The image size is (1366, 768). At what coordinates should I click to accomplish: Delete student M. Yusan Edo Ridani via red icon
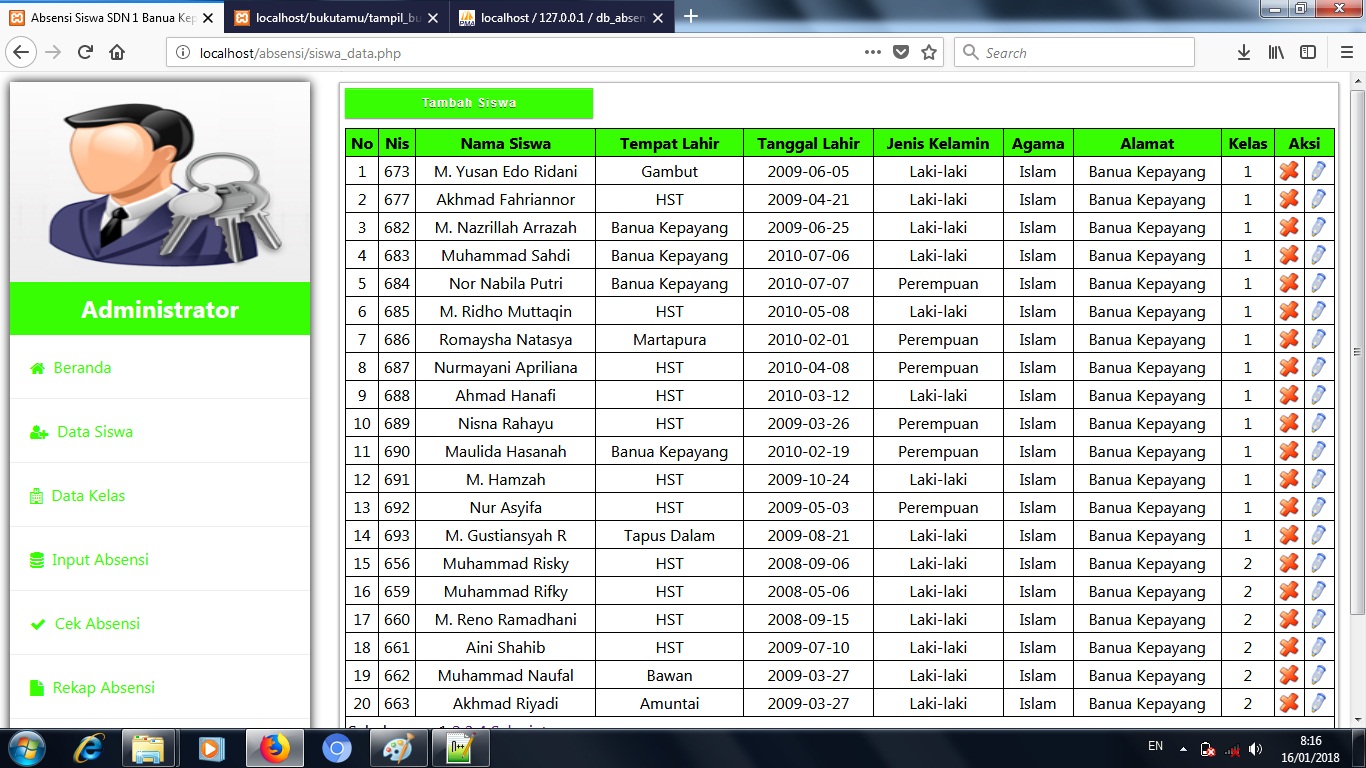(1288, 171)
